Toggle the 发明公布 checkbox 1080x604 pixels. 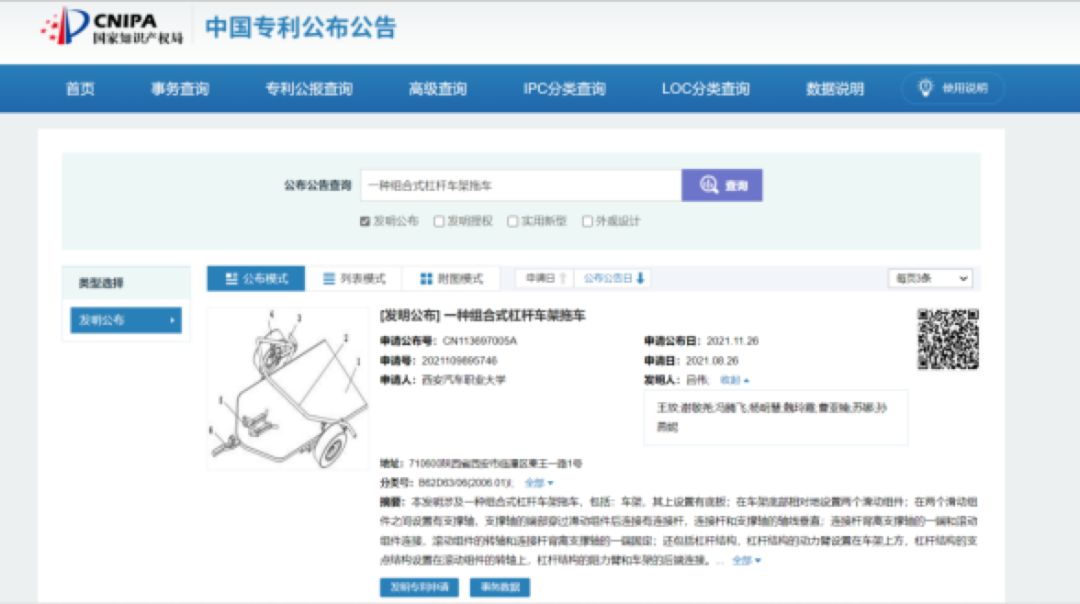tap(365, 221)
